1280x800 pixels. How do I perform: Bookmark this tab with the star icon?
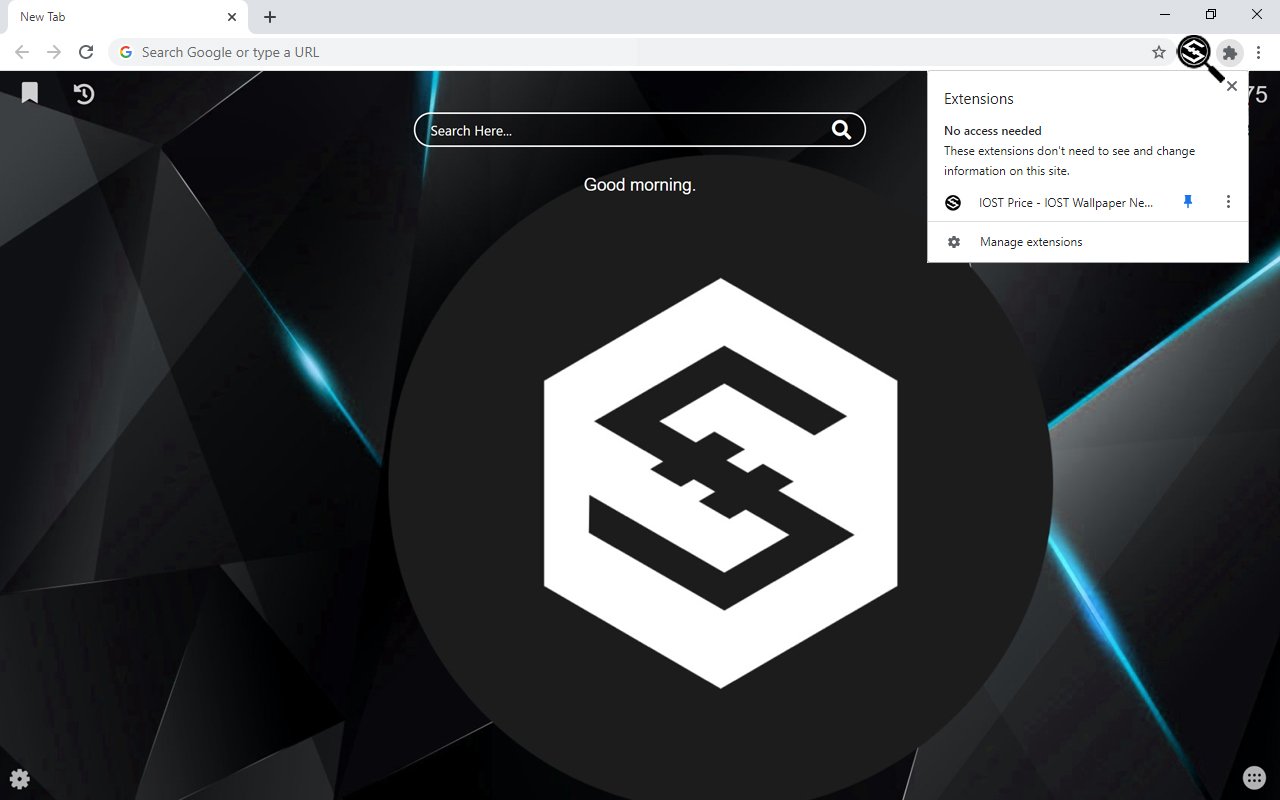[x=1158, y=52]
